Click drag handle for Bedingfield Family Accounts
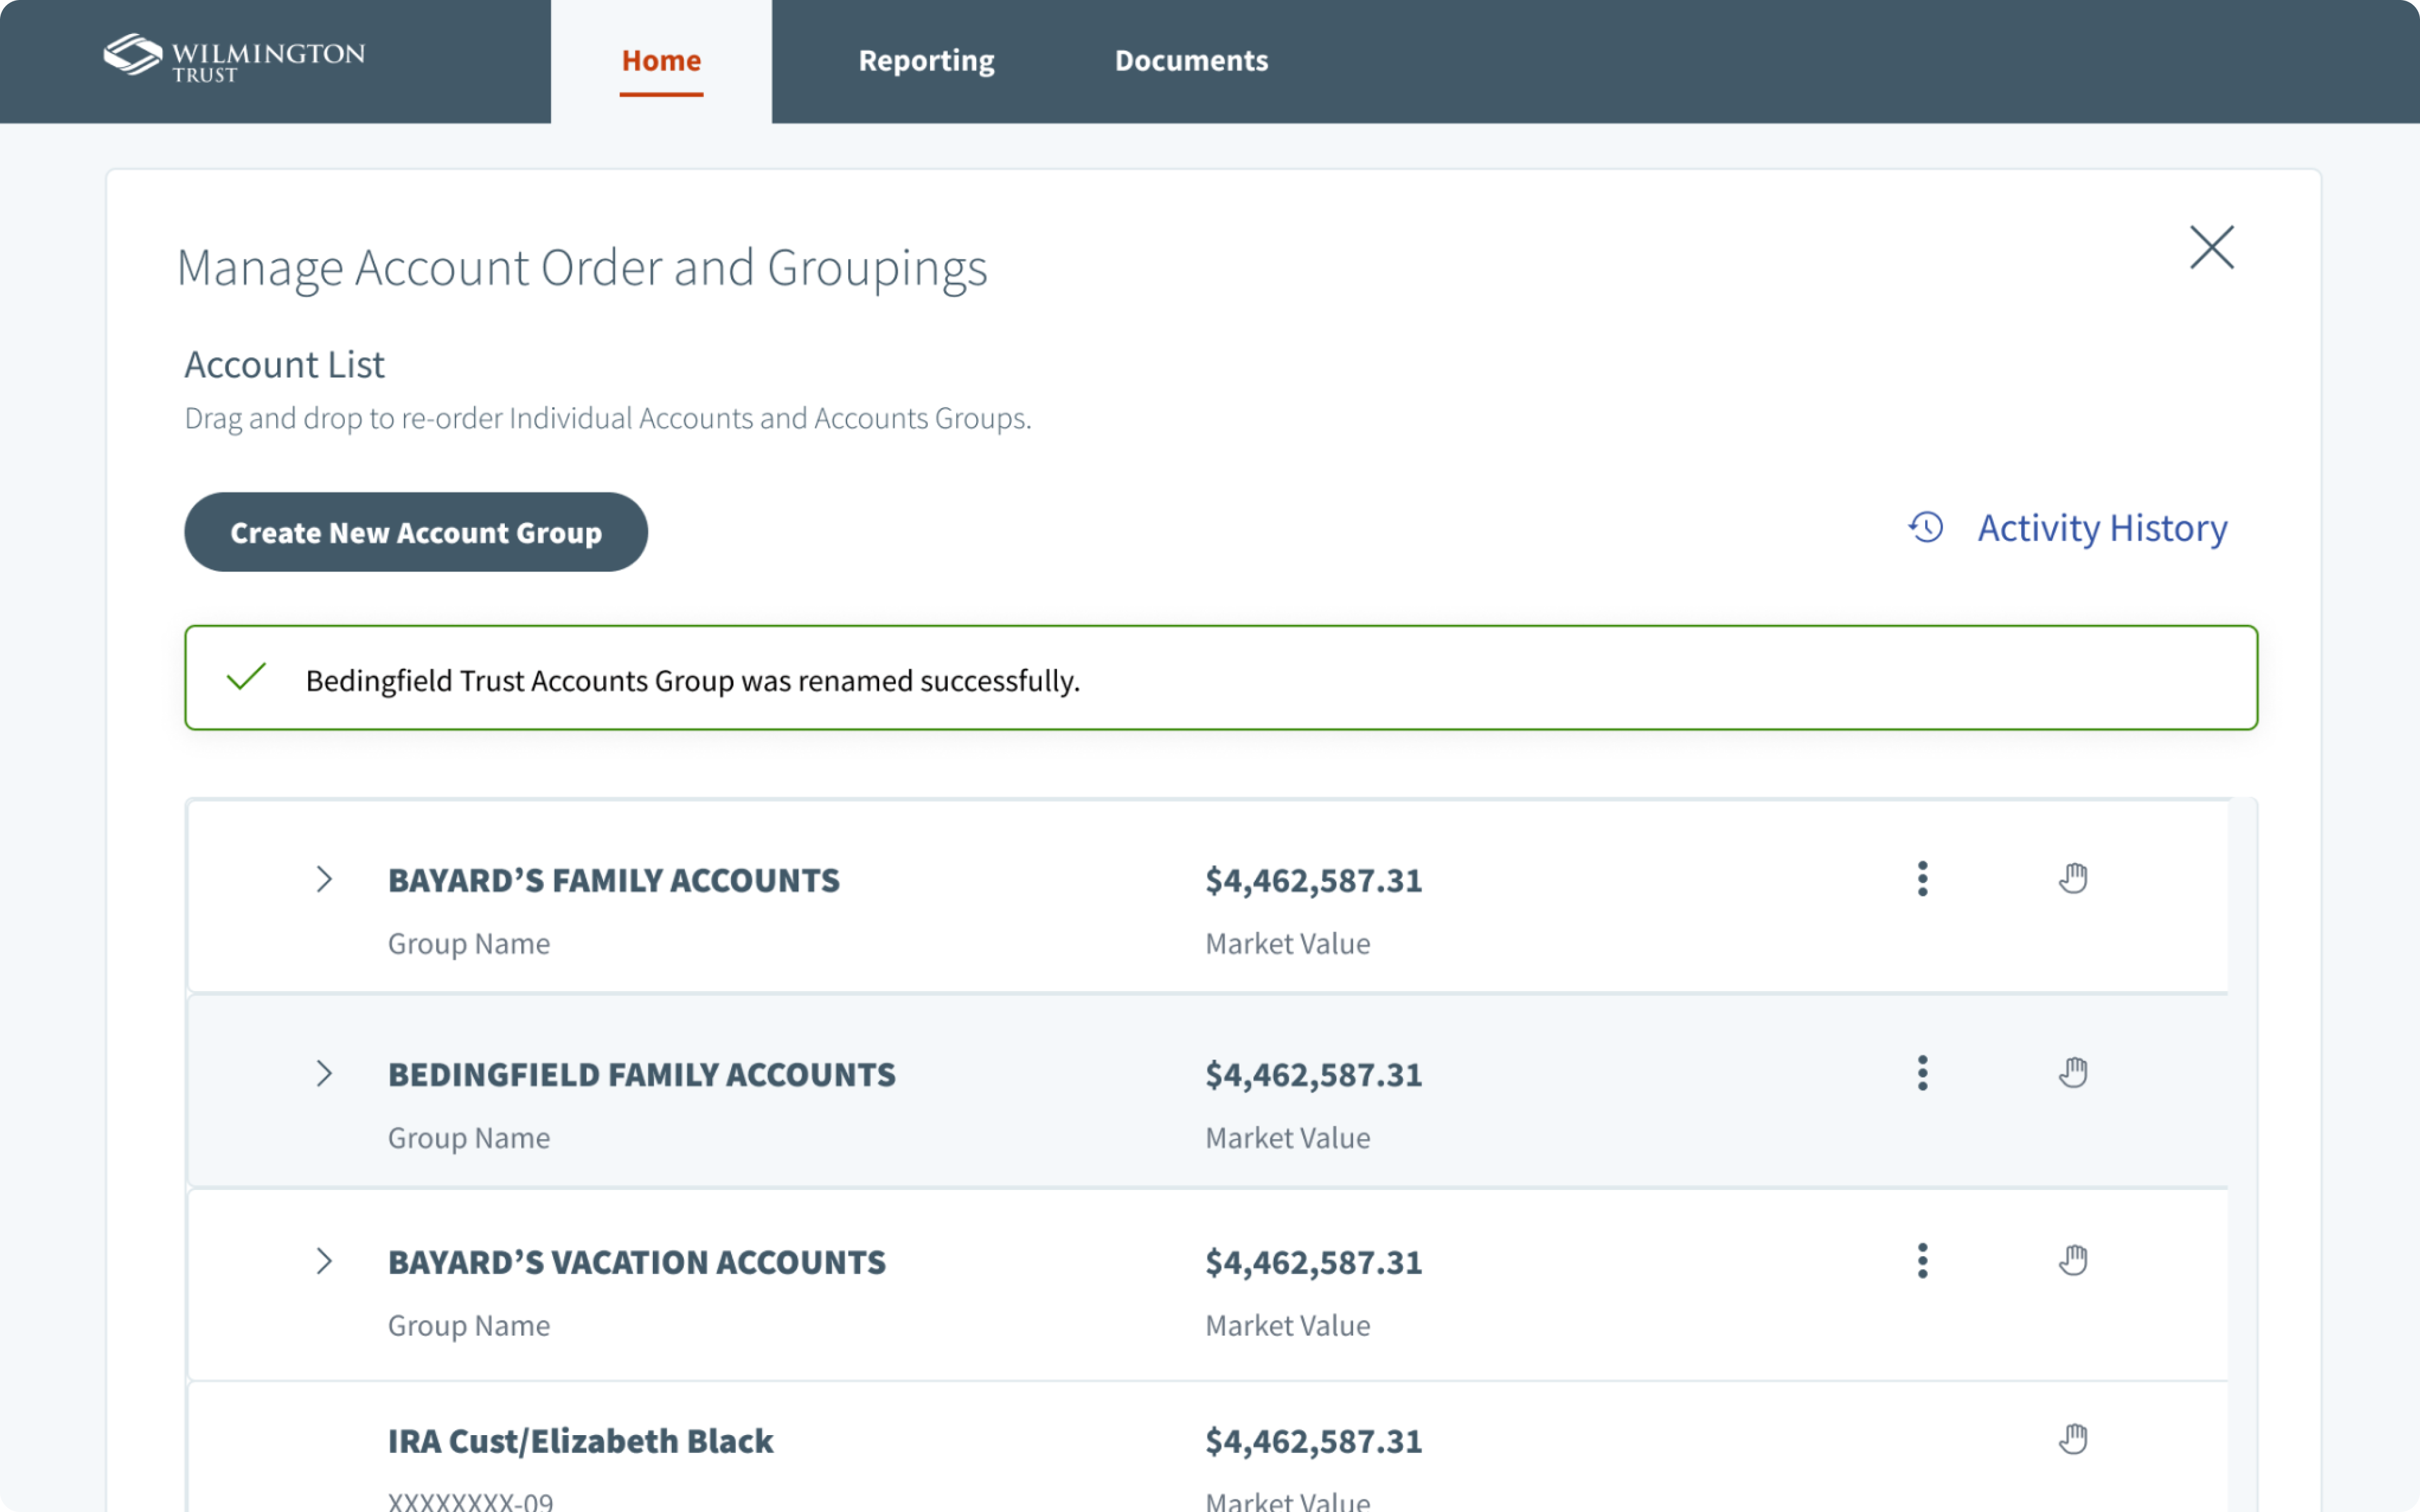The height and width of the screenshot is (1512, 2420). pyautogui.click(x=2073, y=1072)
